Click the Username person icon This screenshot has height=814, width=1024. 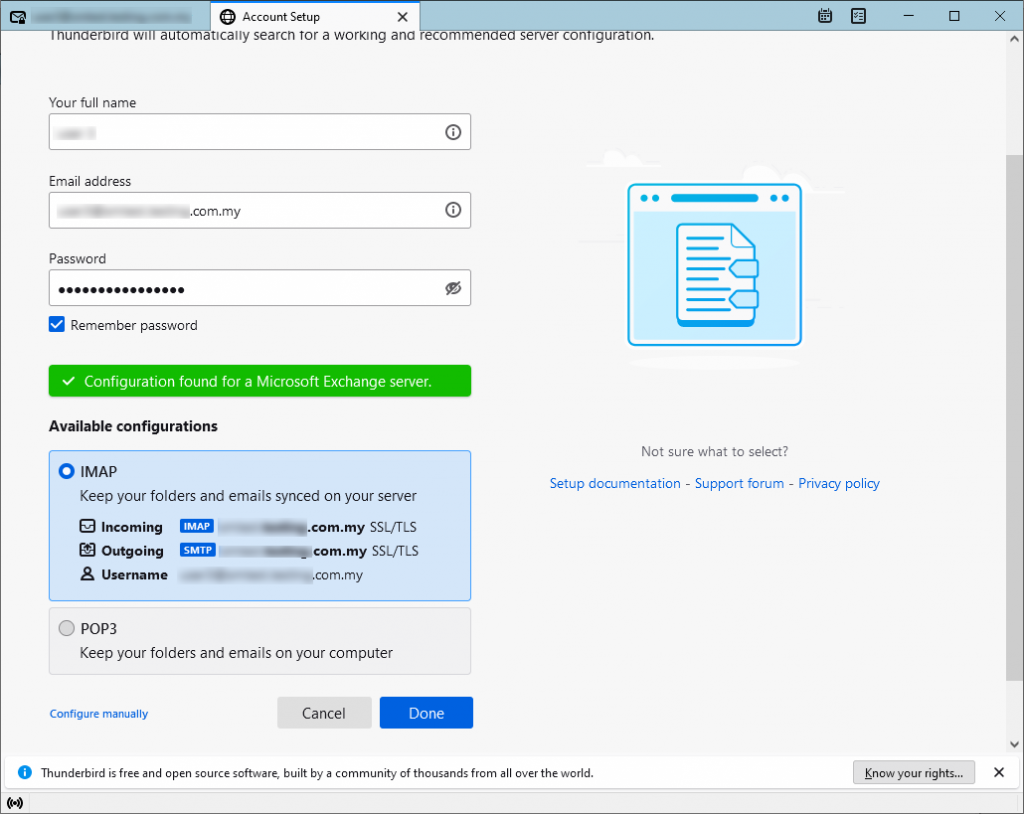[x=88, y=574]
